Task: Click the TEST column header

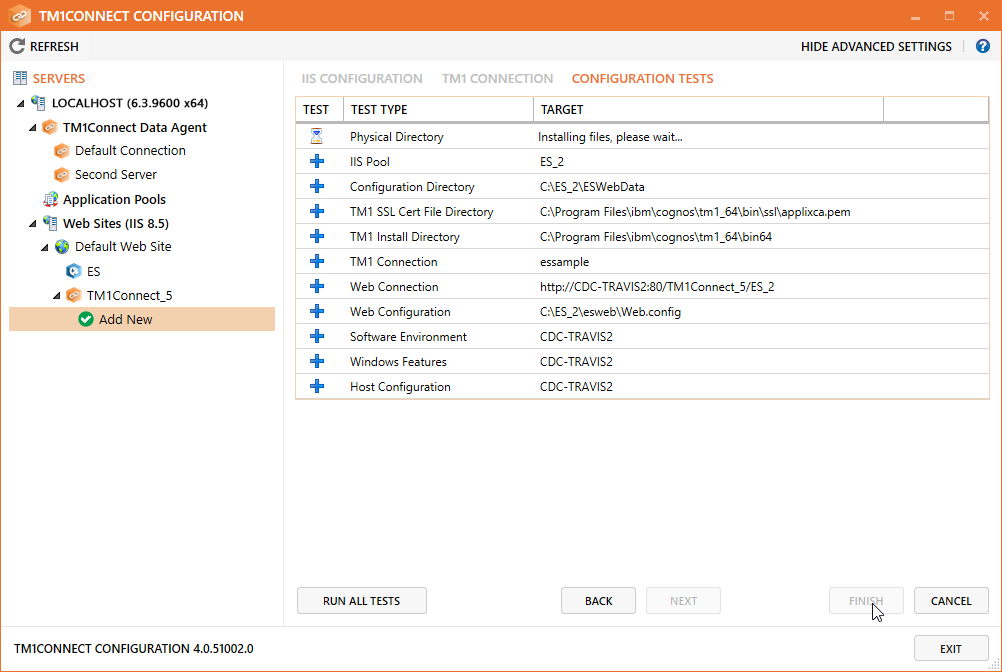Action: coord(320,109)
